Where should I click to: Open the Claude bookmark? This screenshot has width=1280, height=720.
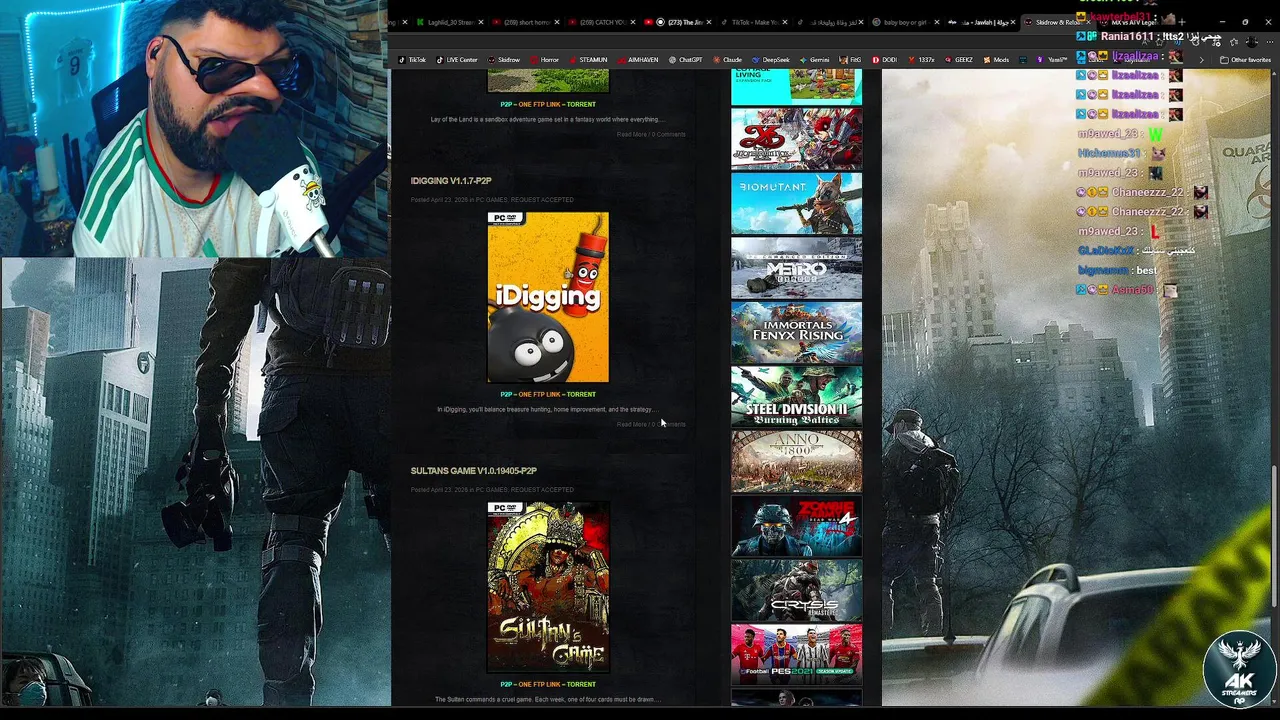click(727, 60)
